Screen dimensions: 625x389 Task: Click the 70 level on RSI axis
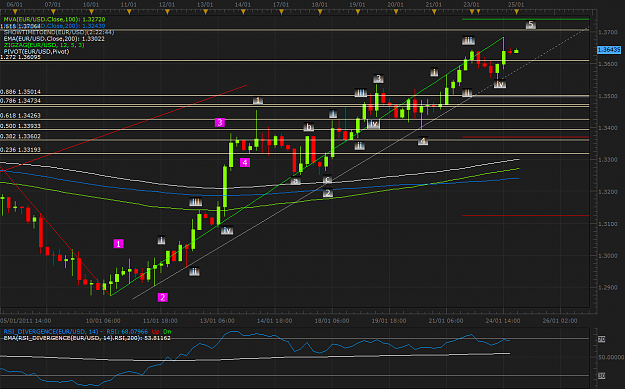tap(601, 339)
